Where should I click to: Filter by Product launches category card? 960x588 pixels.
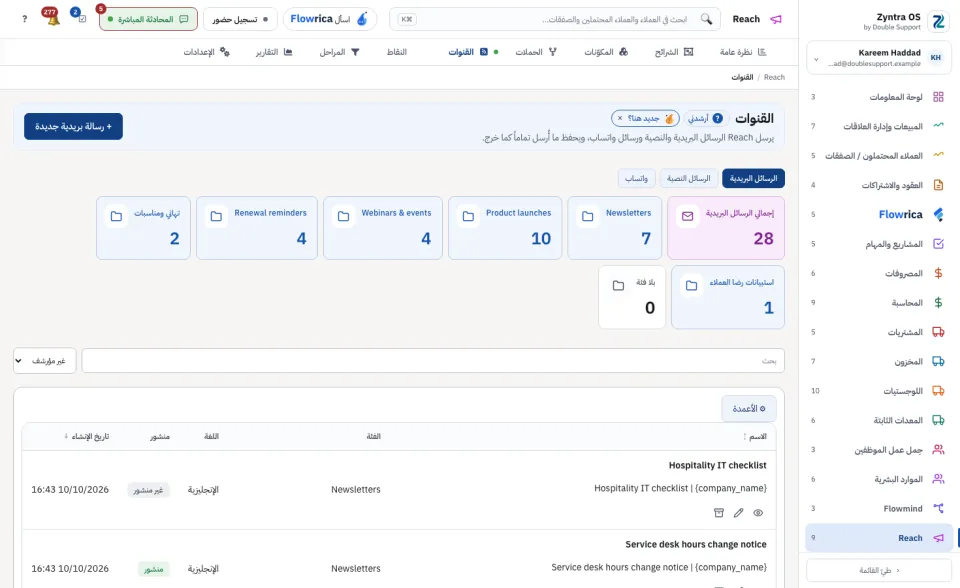(x=505, y=228)
